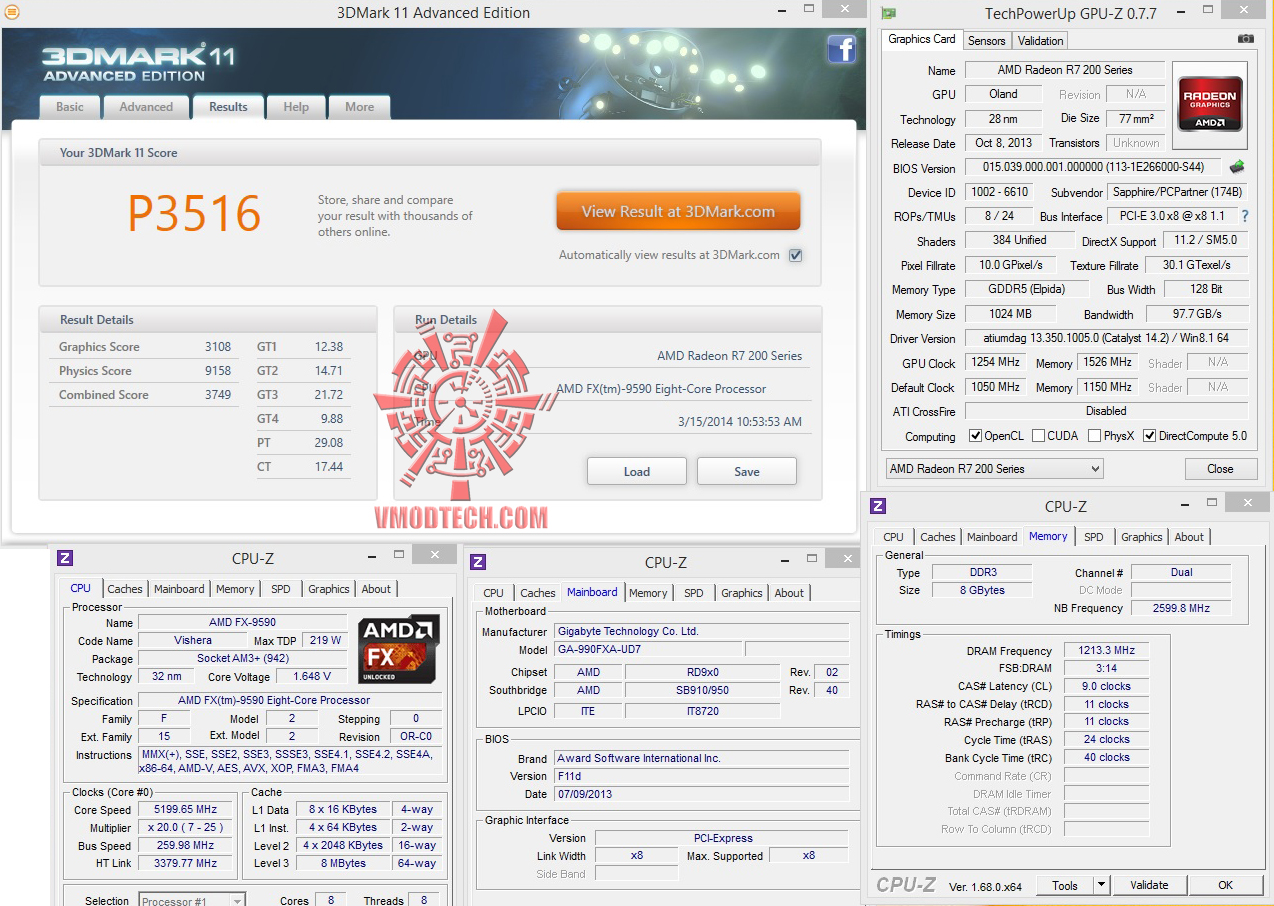Click the Close button in GPU-Z
Image resolution: width=1274 pixels, height=906 pixels.
point(1220,469)
